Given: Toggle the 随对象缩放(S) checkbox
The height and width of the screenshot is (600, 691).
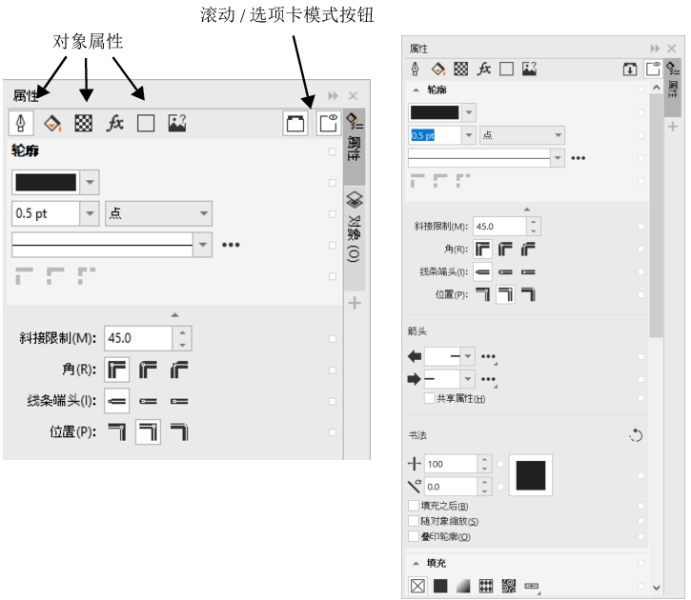Looking at the screenshot, I should (x=414, y=521).
